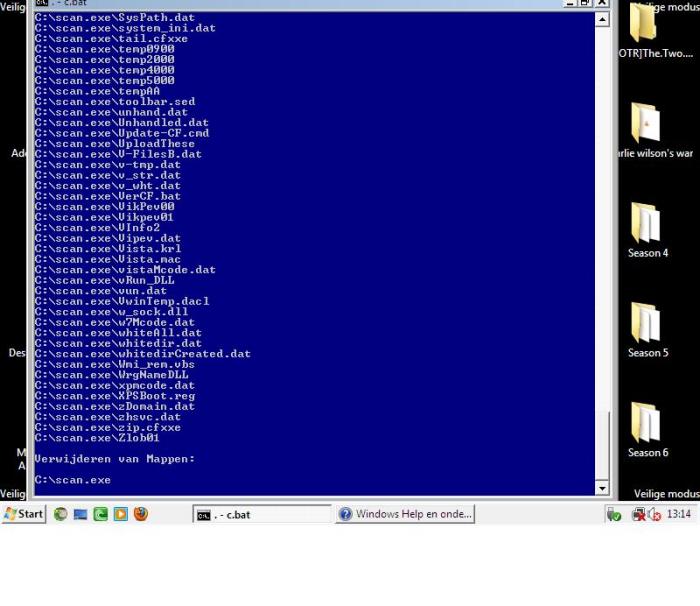
Task: Select the line C:\scan.exe\tempAA
Action: [x=97, y=91]
